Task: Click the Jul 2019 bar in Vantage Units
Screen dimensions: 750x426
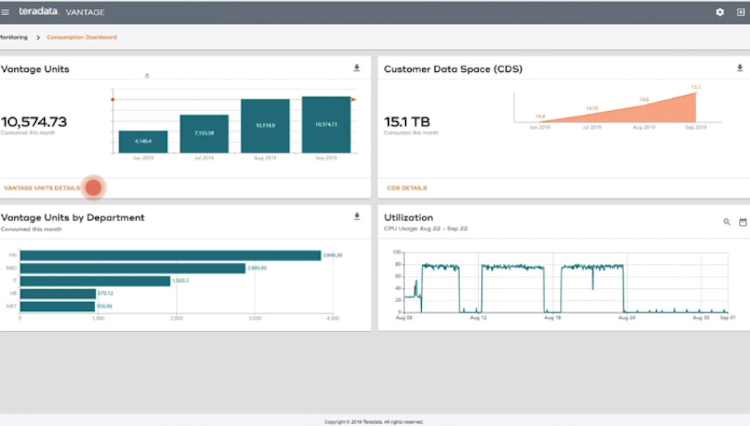Action: pos(204,134)
